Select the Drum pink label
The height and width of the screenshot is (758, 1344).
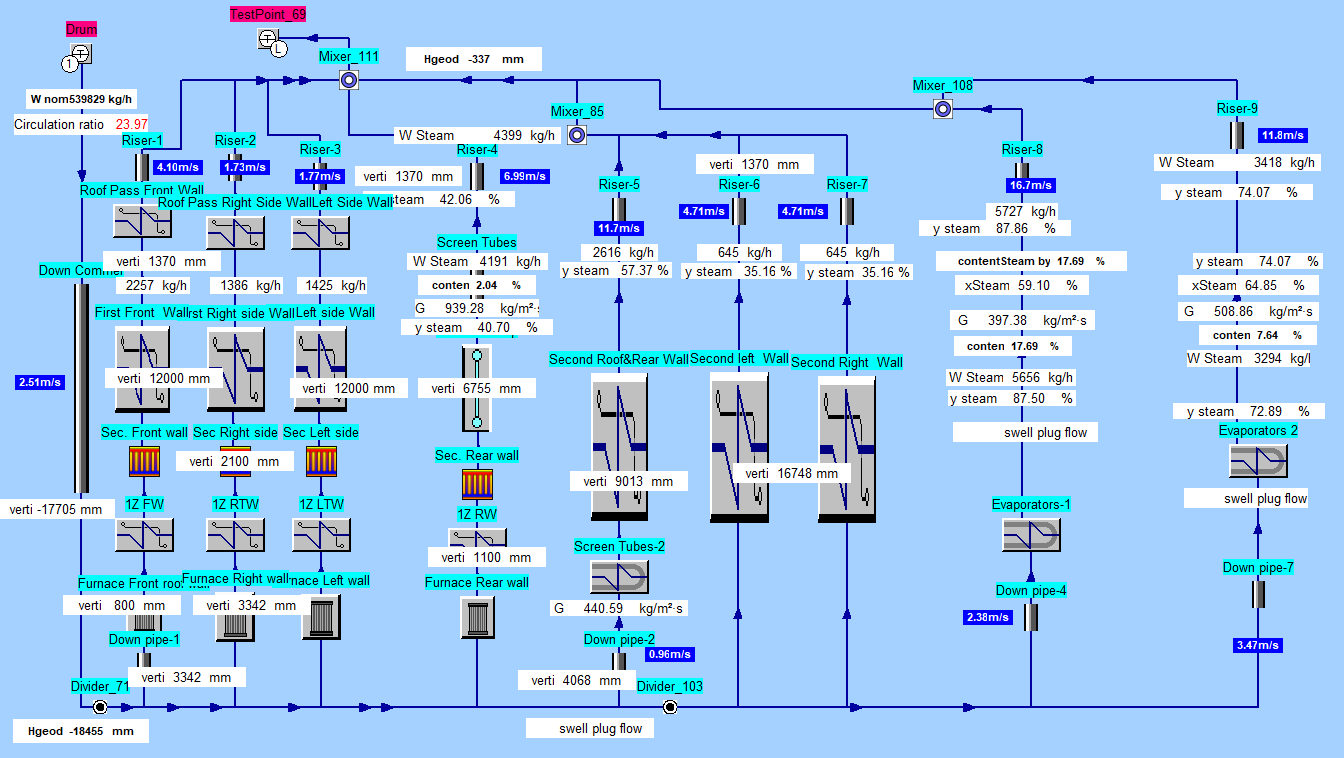81,29
